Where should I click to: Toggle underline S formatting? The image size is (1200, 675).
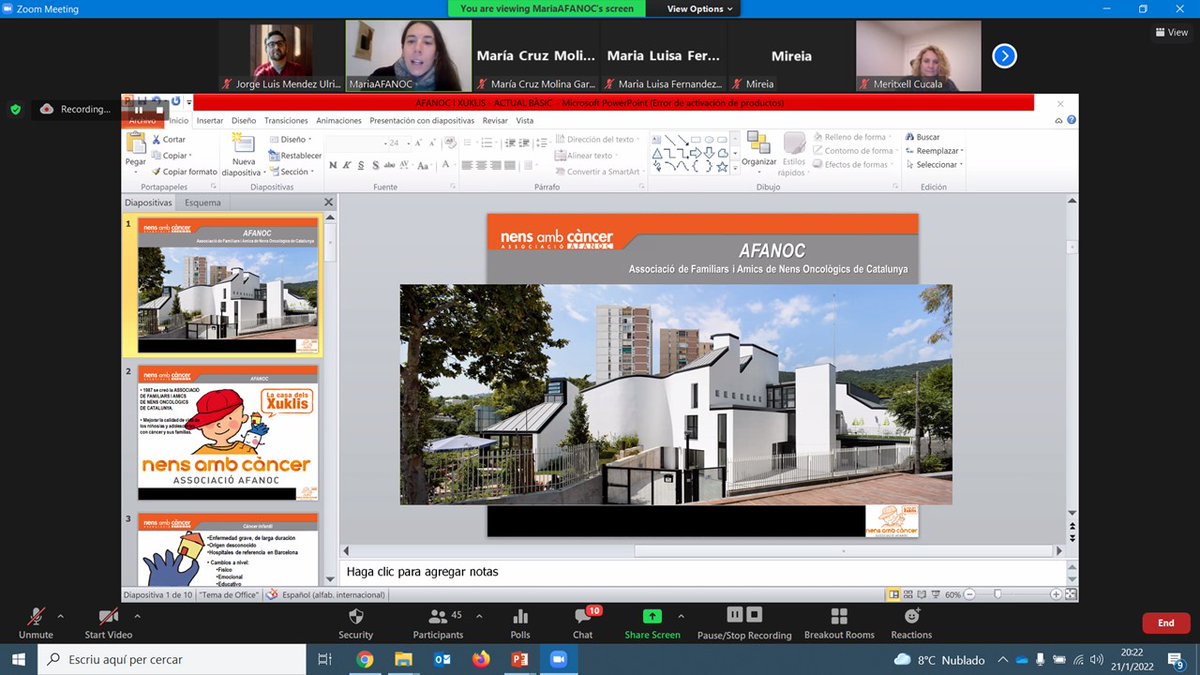tap(361, 166)
